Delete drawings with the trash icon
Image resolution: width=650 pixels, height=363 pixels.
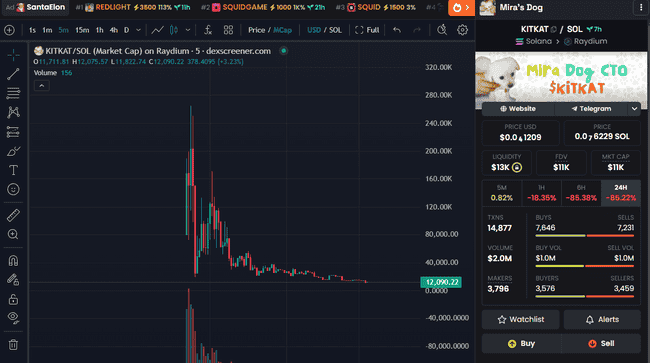point(13,344)
